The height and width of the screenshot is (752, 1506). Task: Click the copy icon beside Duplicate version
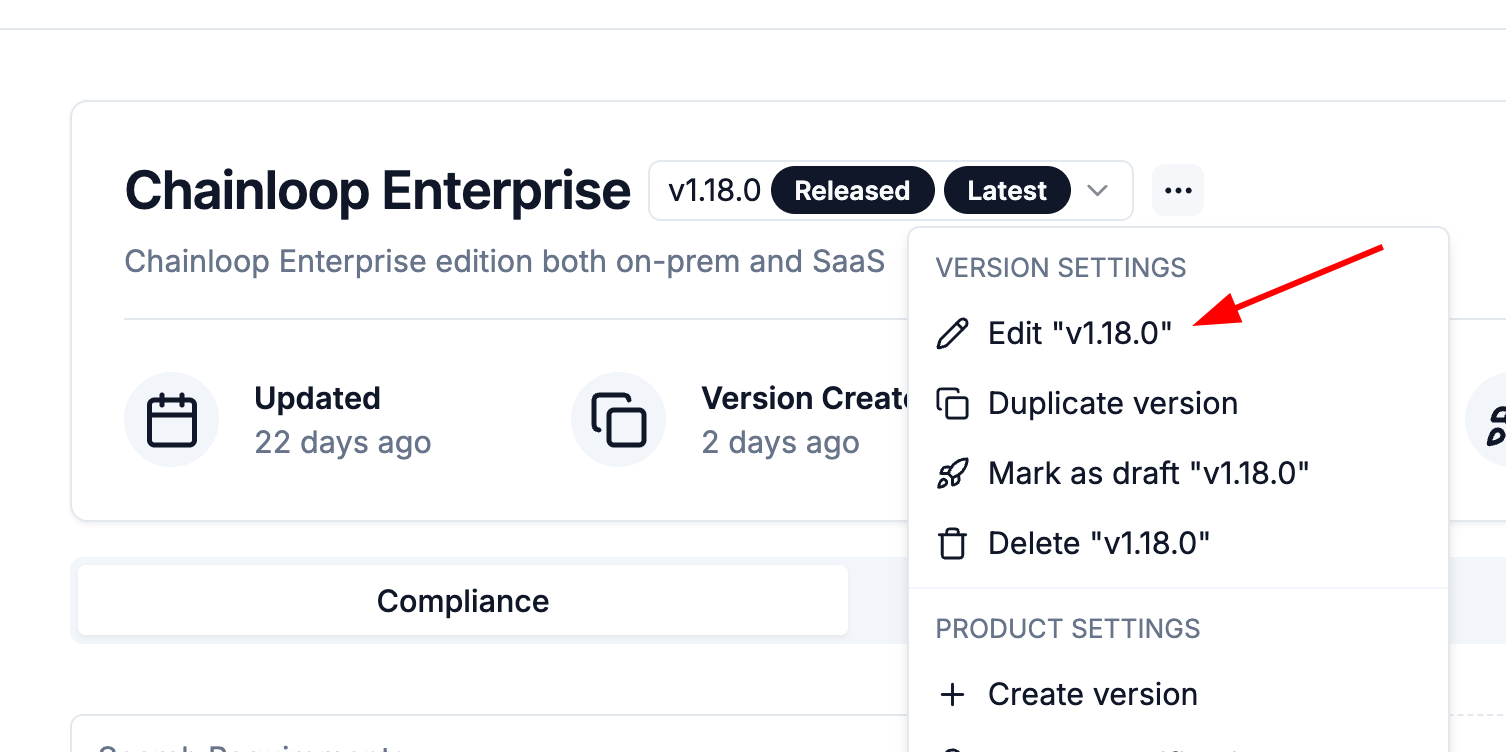tap(952, 403)
